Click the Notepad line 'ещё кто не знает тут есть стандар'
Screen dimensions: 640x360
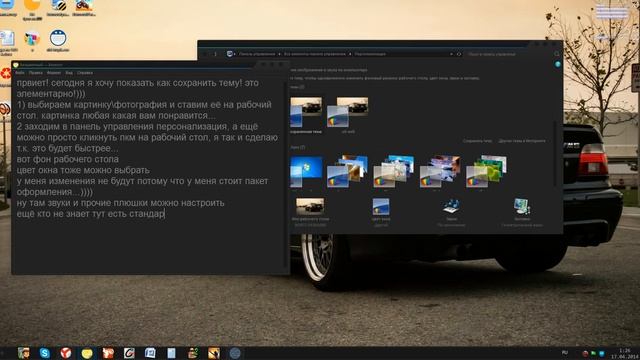91,214
